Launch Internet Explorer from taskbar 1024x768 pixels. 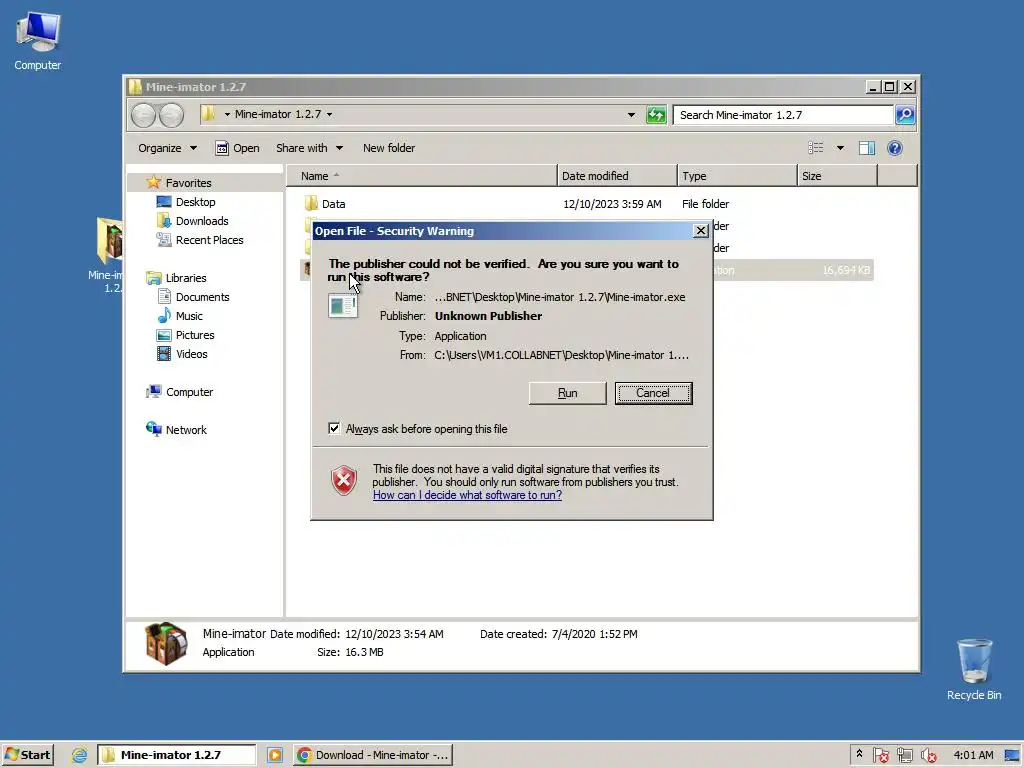[x=79, y=755]
